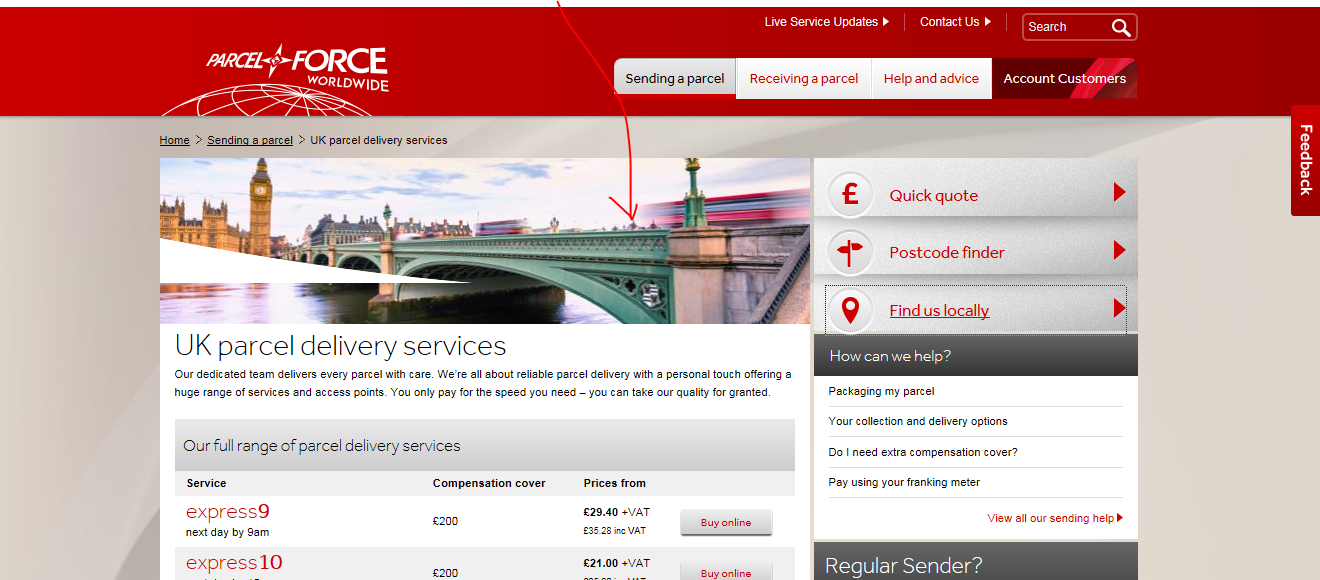Open View all our sending help link
Screen dimensions: 1320x580
coord(1050,518)
